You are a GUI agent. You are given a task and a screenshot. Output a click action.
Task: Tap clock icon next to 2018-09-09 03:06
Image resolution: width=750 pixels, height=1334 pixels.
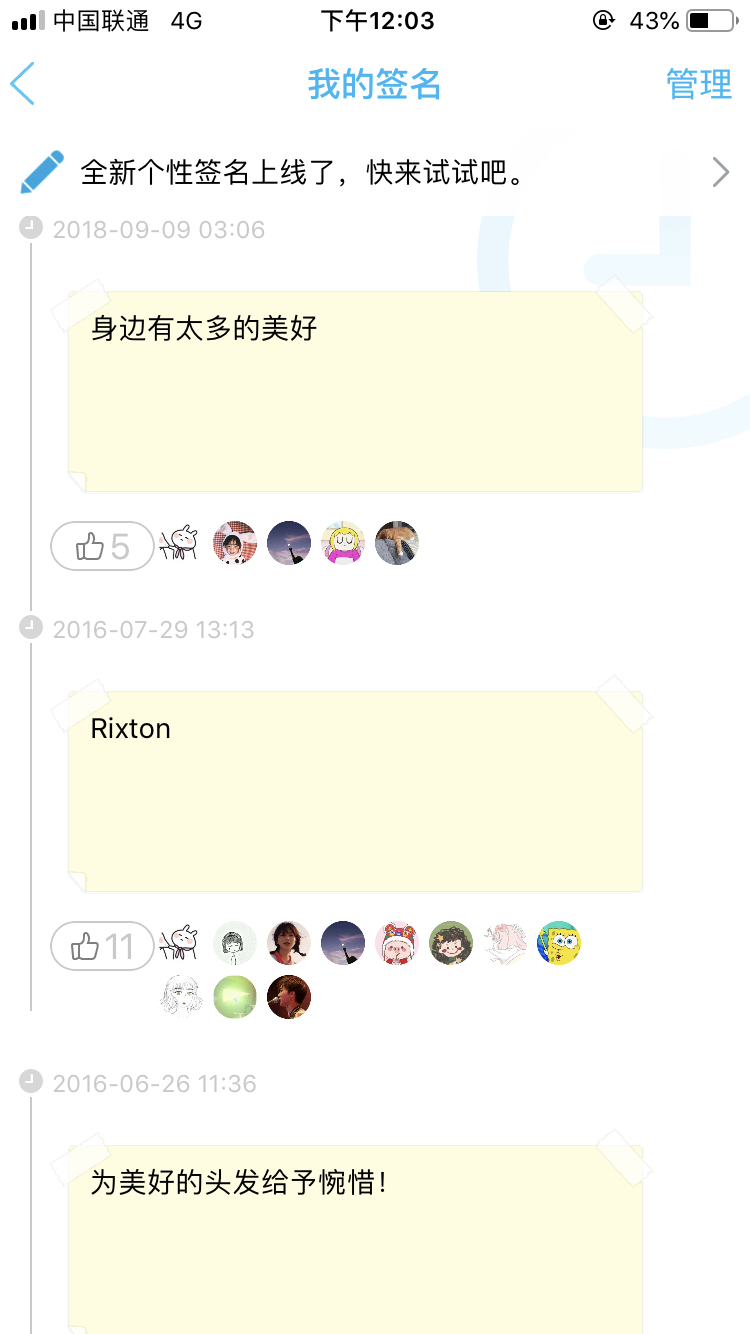pos(32,229)
